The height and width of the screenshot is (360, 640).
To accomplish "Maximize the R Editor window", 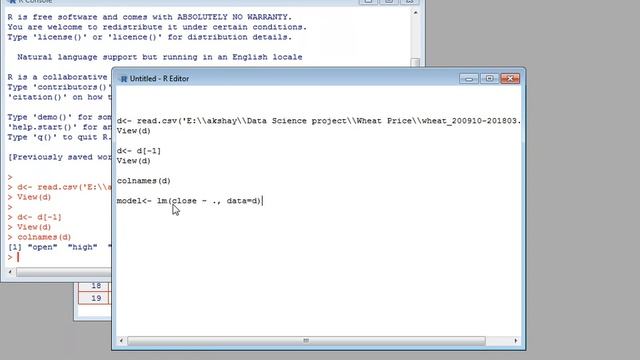I will 489,78.
